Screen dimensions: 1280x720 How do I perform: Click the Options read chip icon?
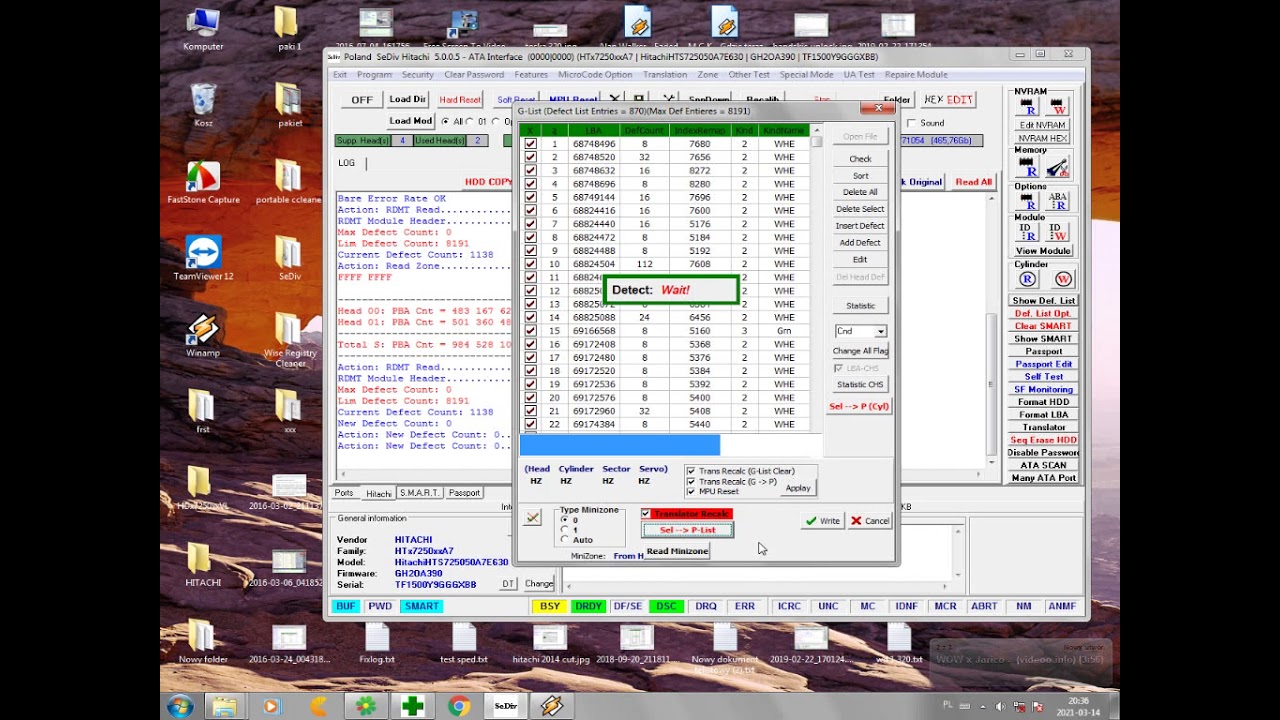[1029, 201]
